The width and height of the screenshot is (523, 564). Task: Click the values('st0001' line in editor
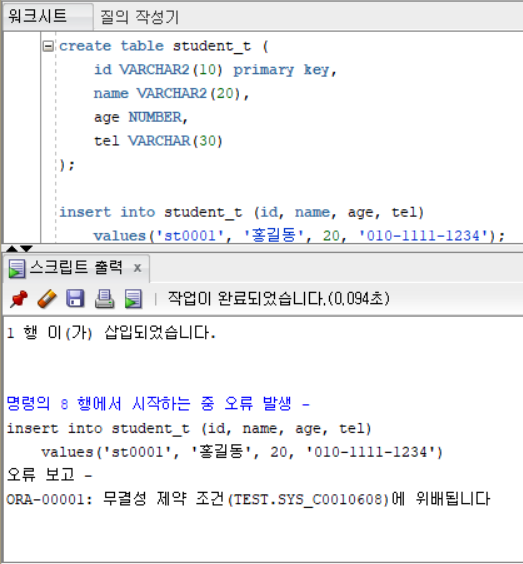click(x=299, y=236)
